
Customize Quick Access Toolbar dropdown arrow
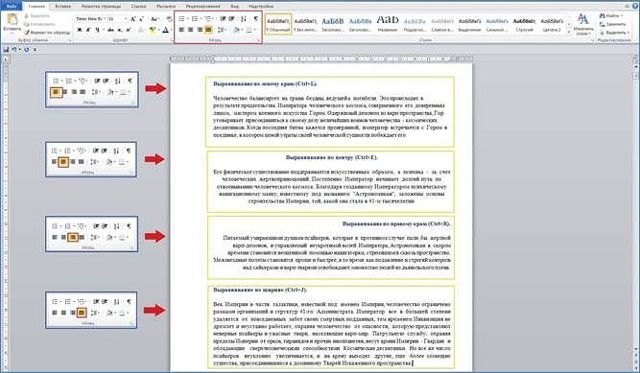35,50
